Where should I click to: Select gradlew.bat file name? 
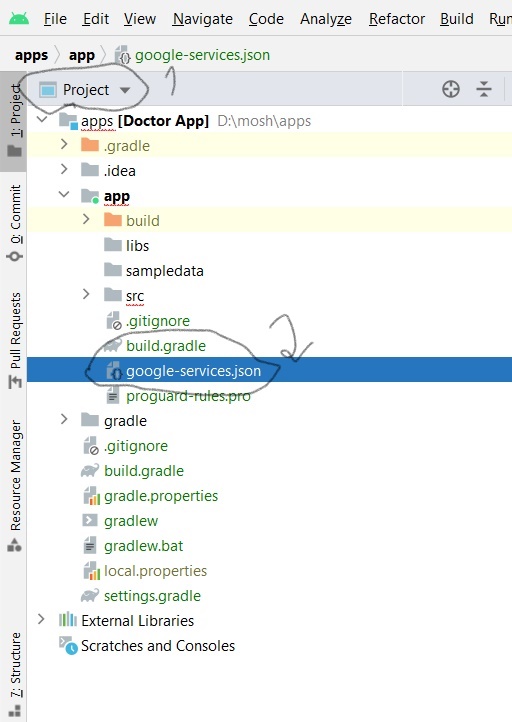pyautogui.click(x=144, y=546)
